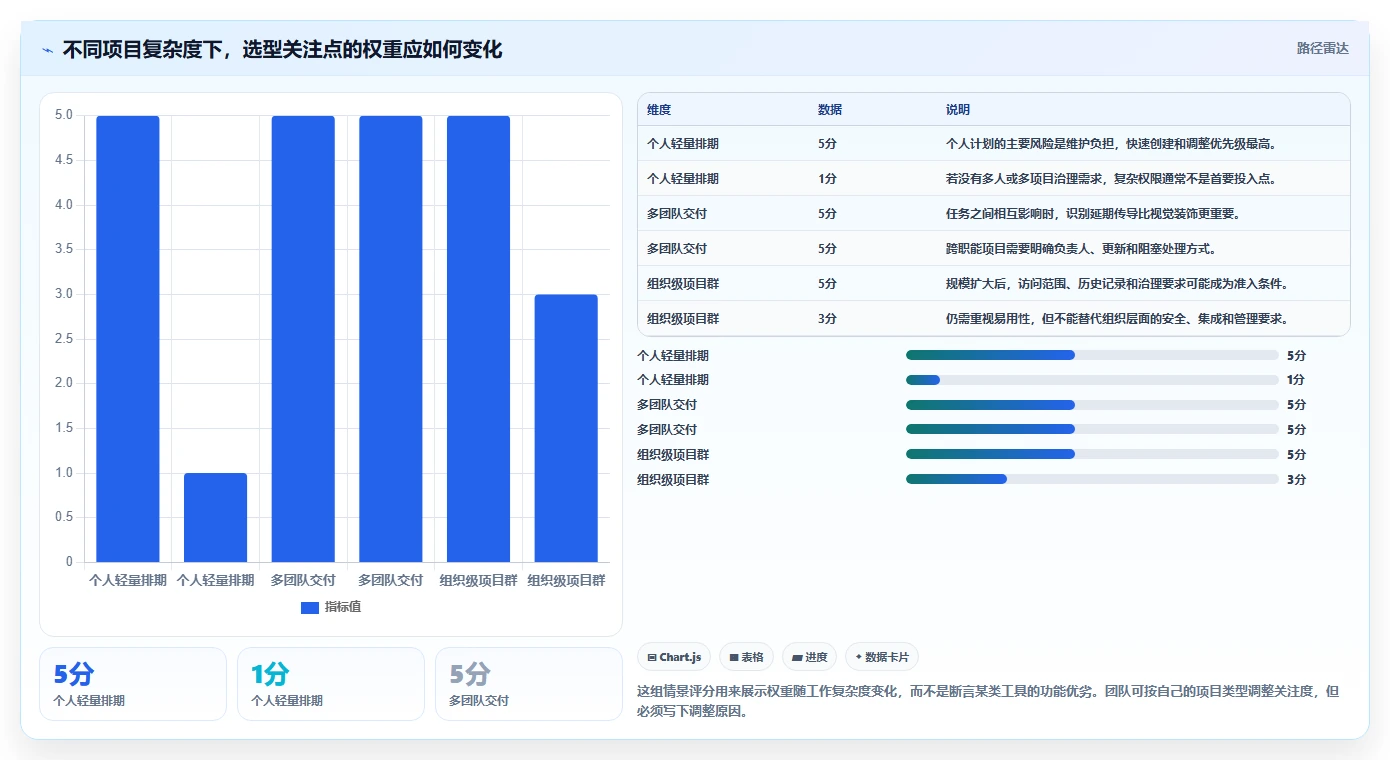Click the shortest chart bar with value 1
Image resolution: width=1390 pixels, height=760 pixels.
coord(215,517)
